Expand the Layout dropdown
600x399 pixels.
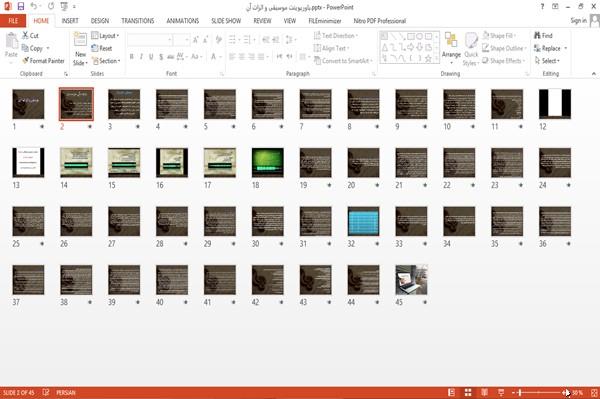105,36
